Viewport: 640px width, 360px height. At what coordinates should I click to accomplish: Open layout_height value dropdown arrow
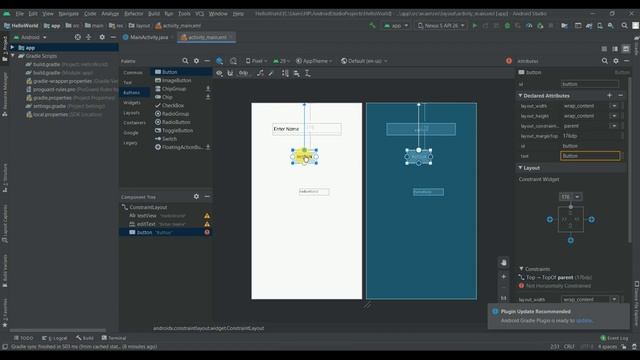[614, 116]
